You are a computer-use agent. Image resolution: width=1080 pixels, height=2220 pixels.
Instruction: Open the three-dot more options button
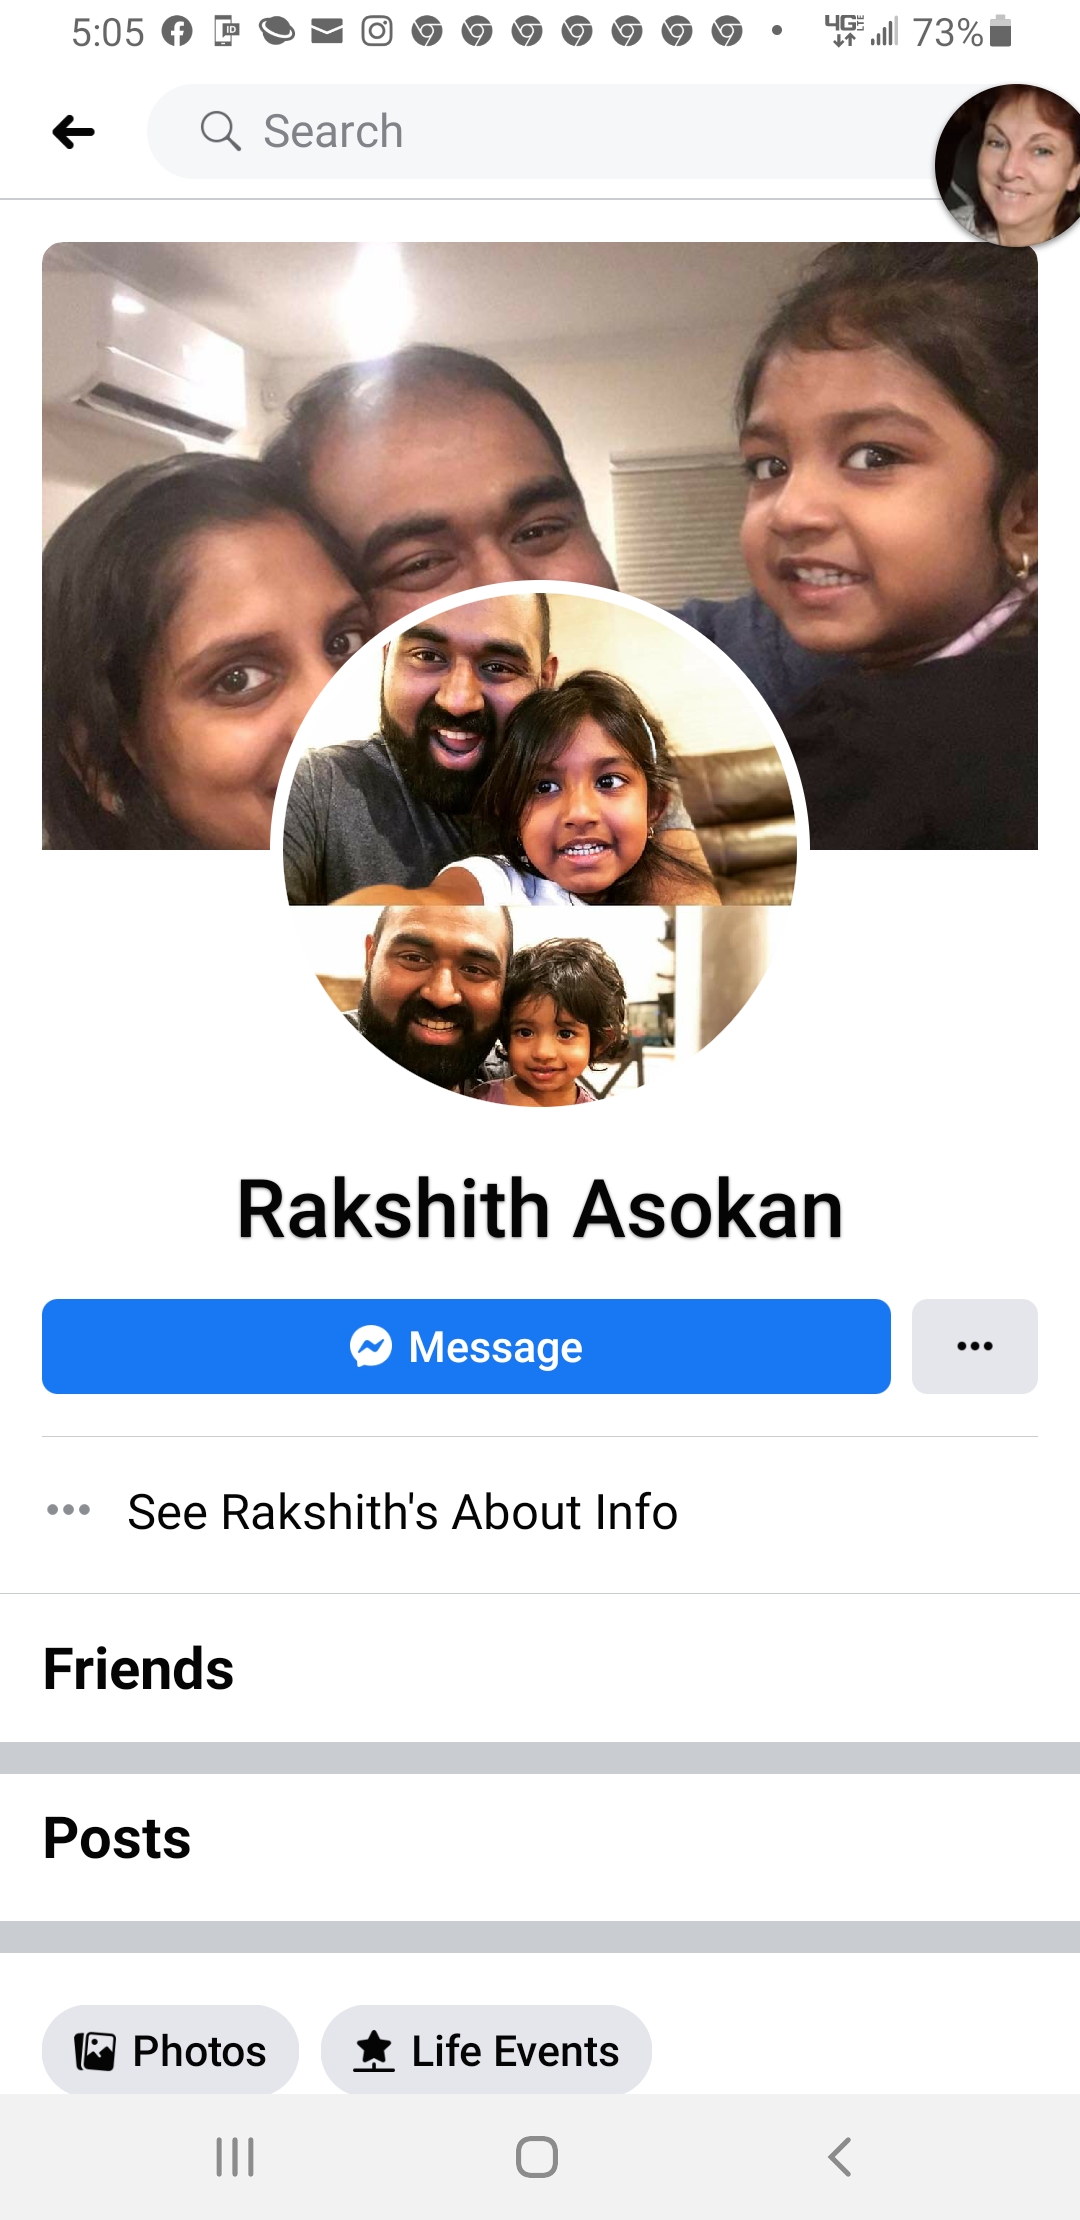975,1346
